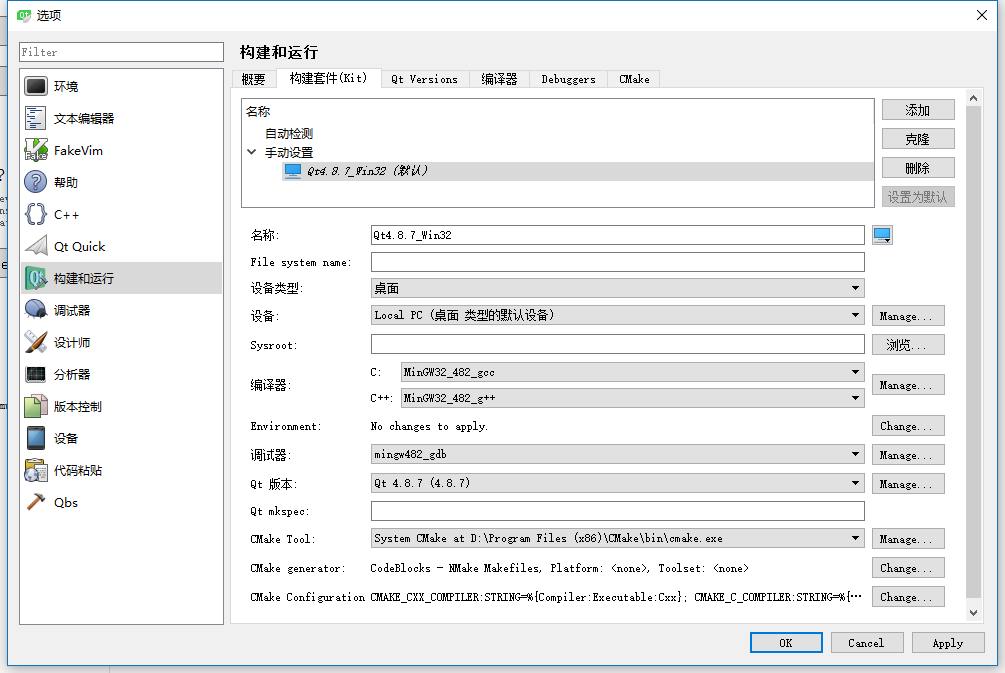Click the Cancel button
Image resolution: width=1005 pixels, height=673 pixels.
tap(867, 643)
